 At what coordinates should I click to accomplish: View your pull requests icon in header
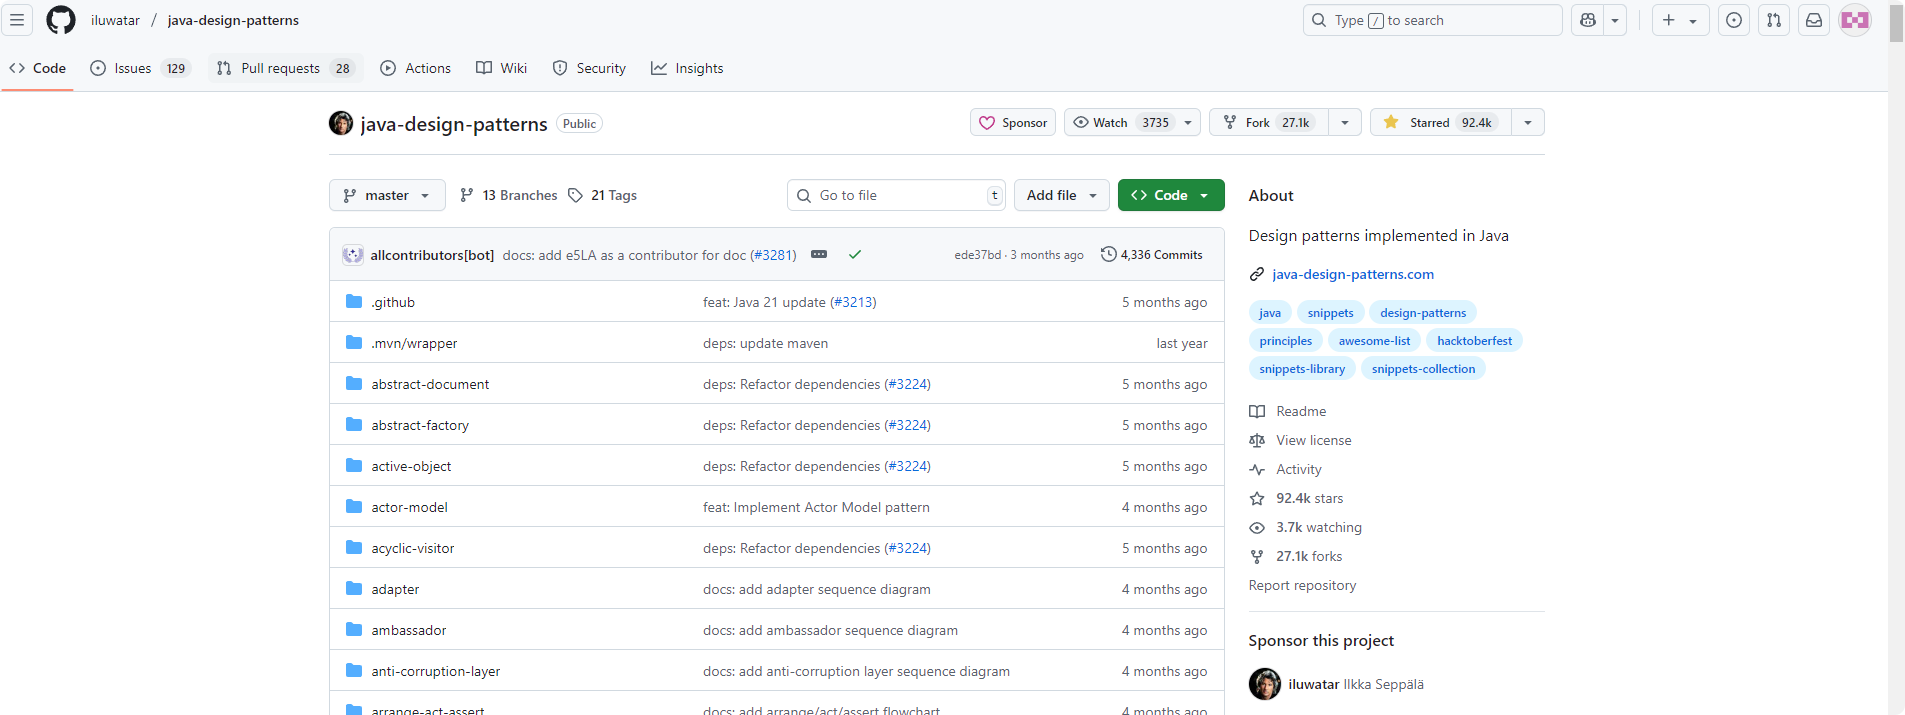(1774, 20)
